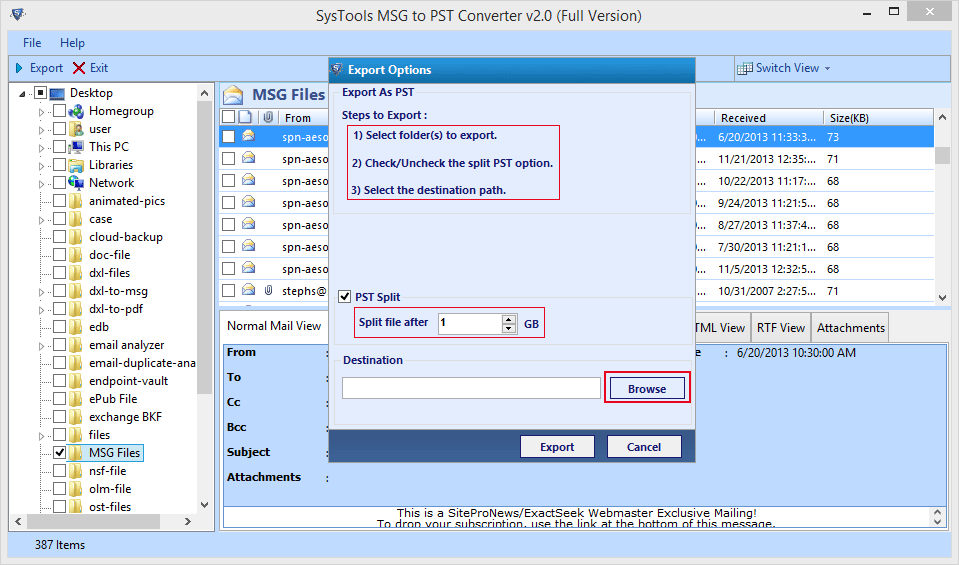Click the Network icon in tree
This screenshot has width=959, height=565.
tap(75, 183)
